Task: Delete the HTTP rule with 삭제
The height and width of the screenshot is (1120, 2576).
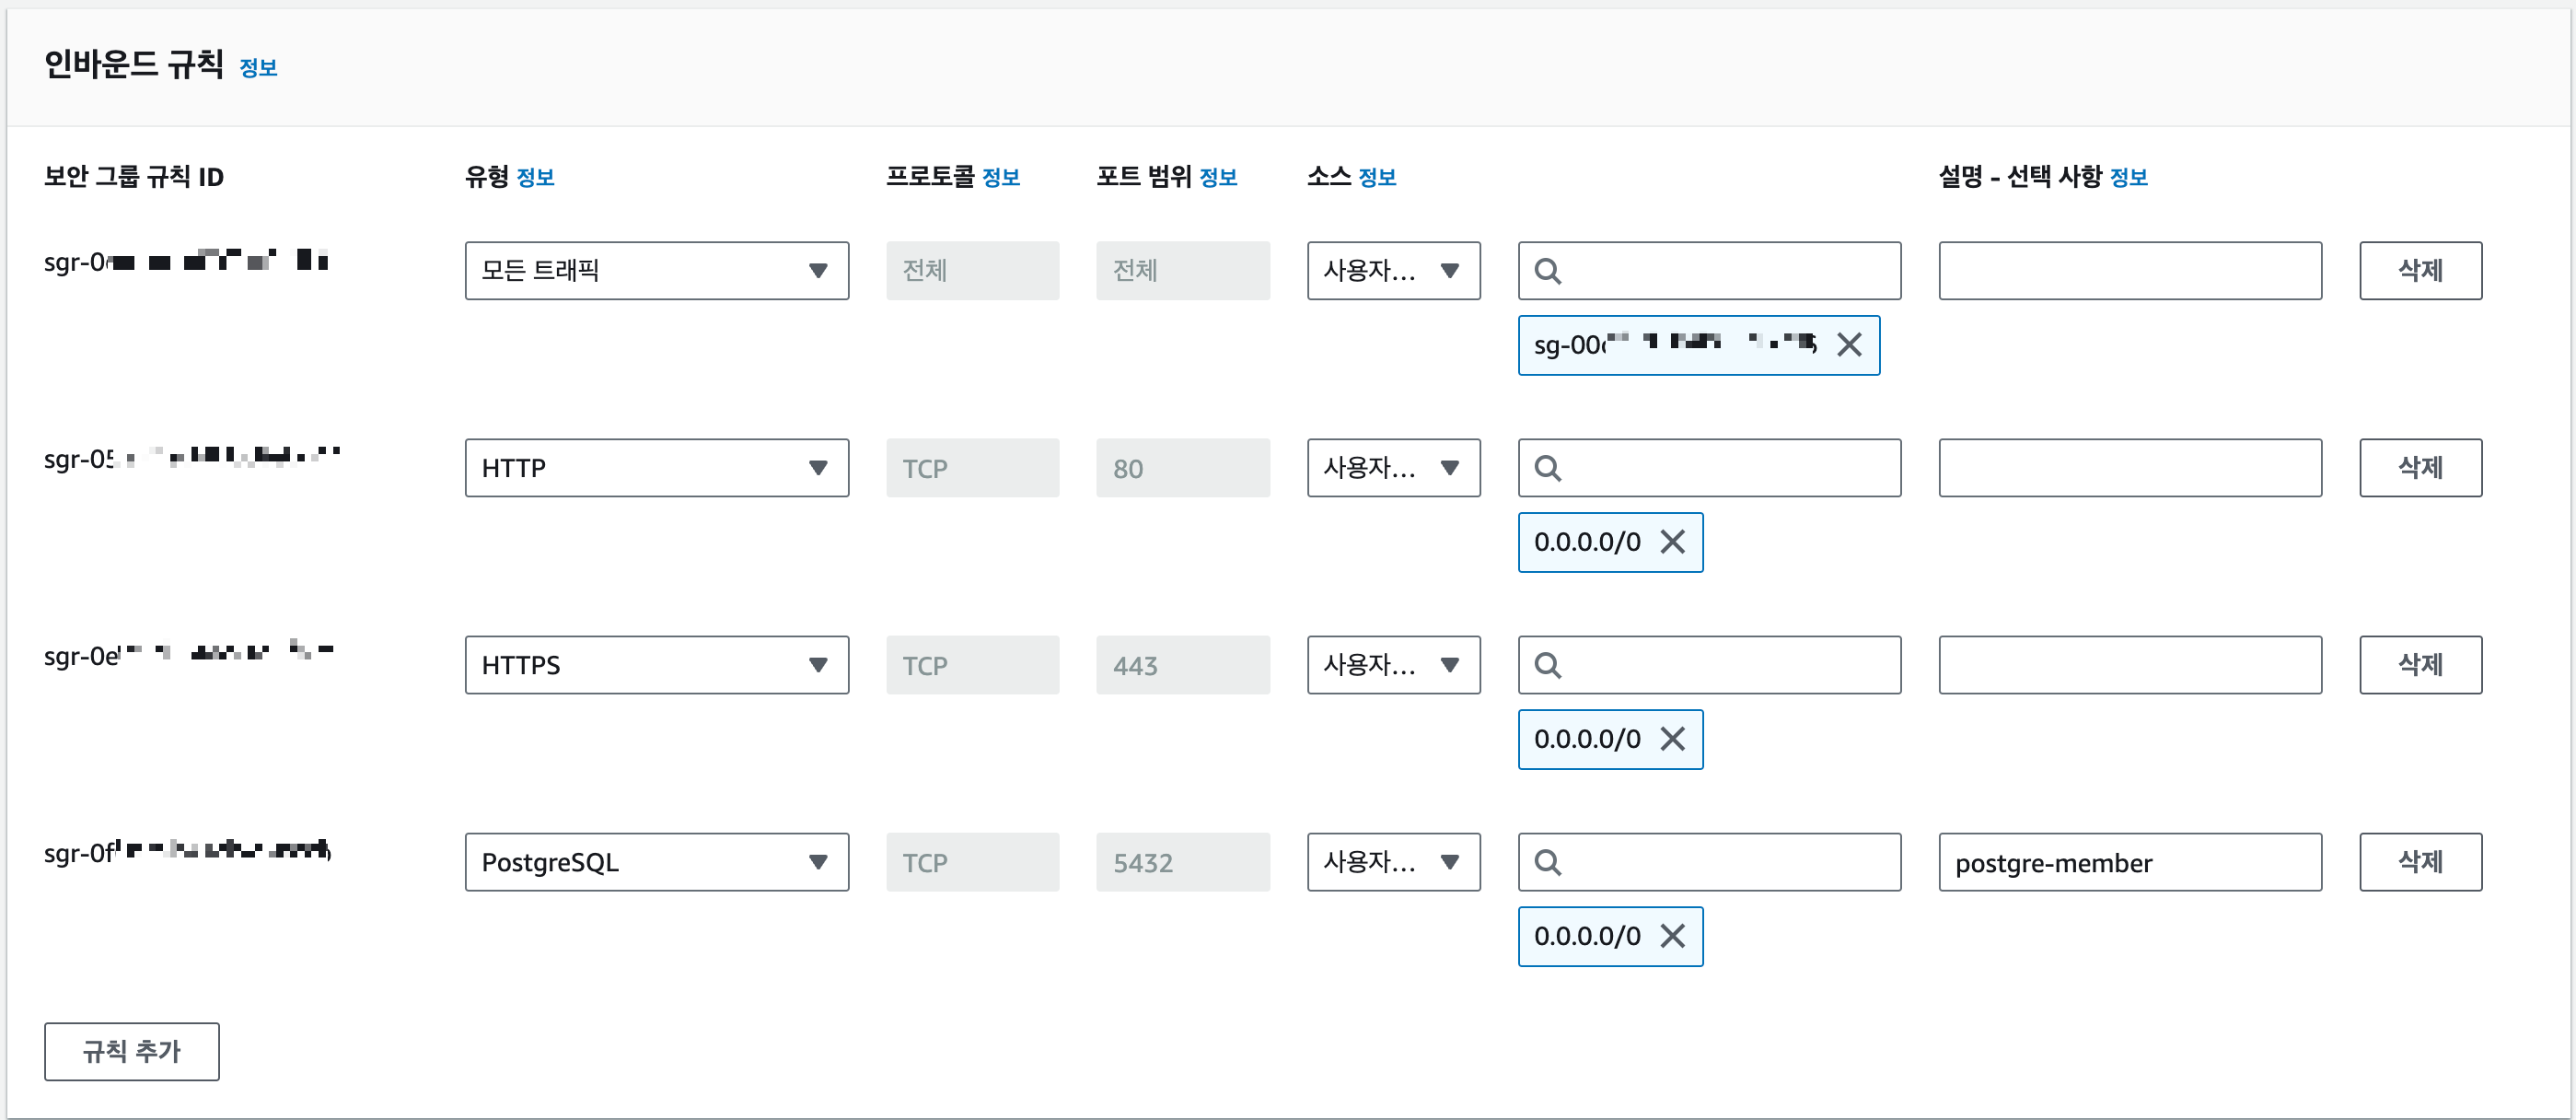Action: tap(2420, 468)
